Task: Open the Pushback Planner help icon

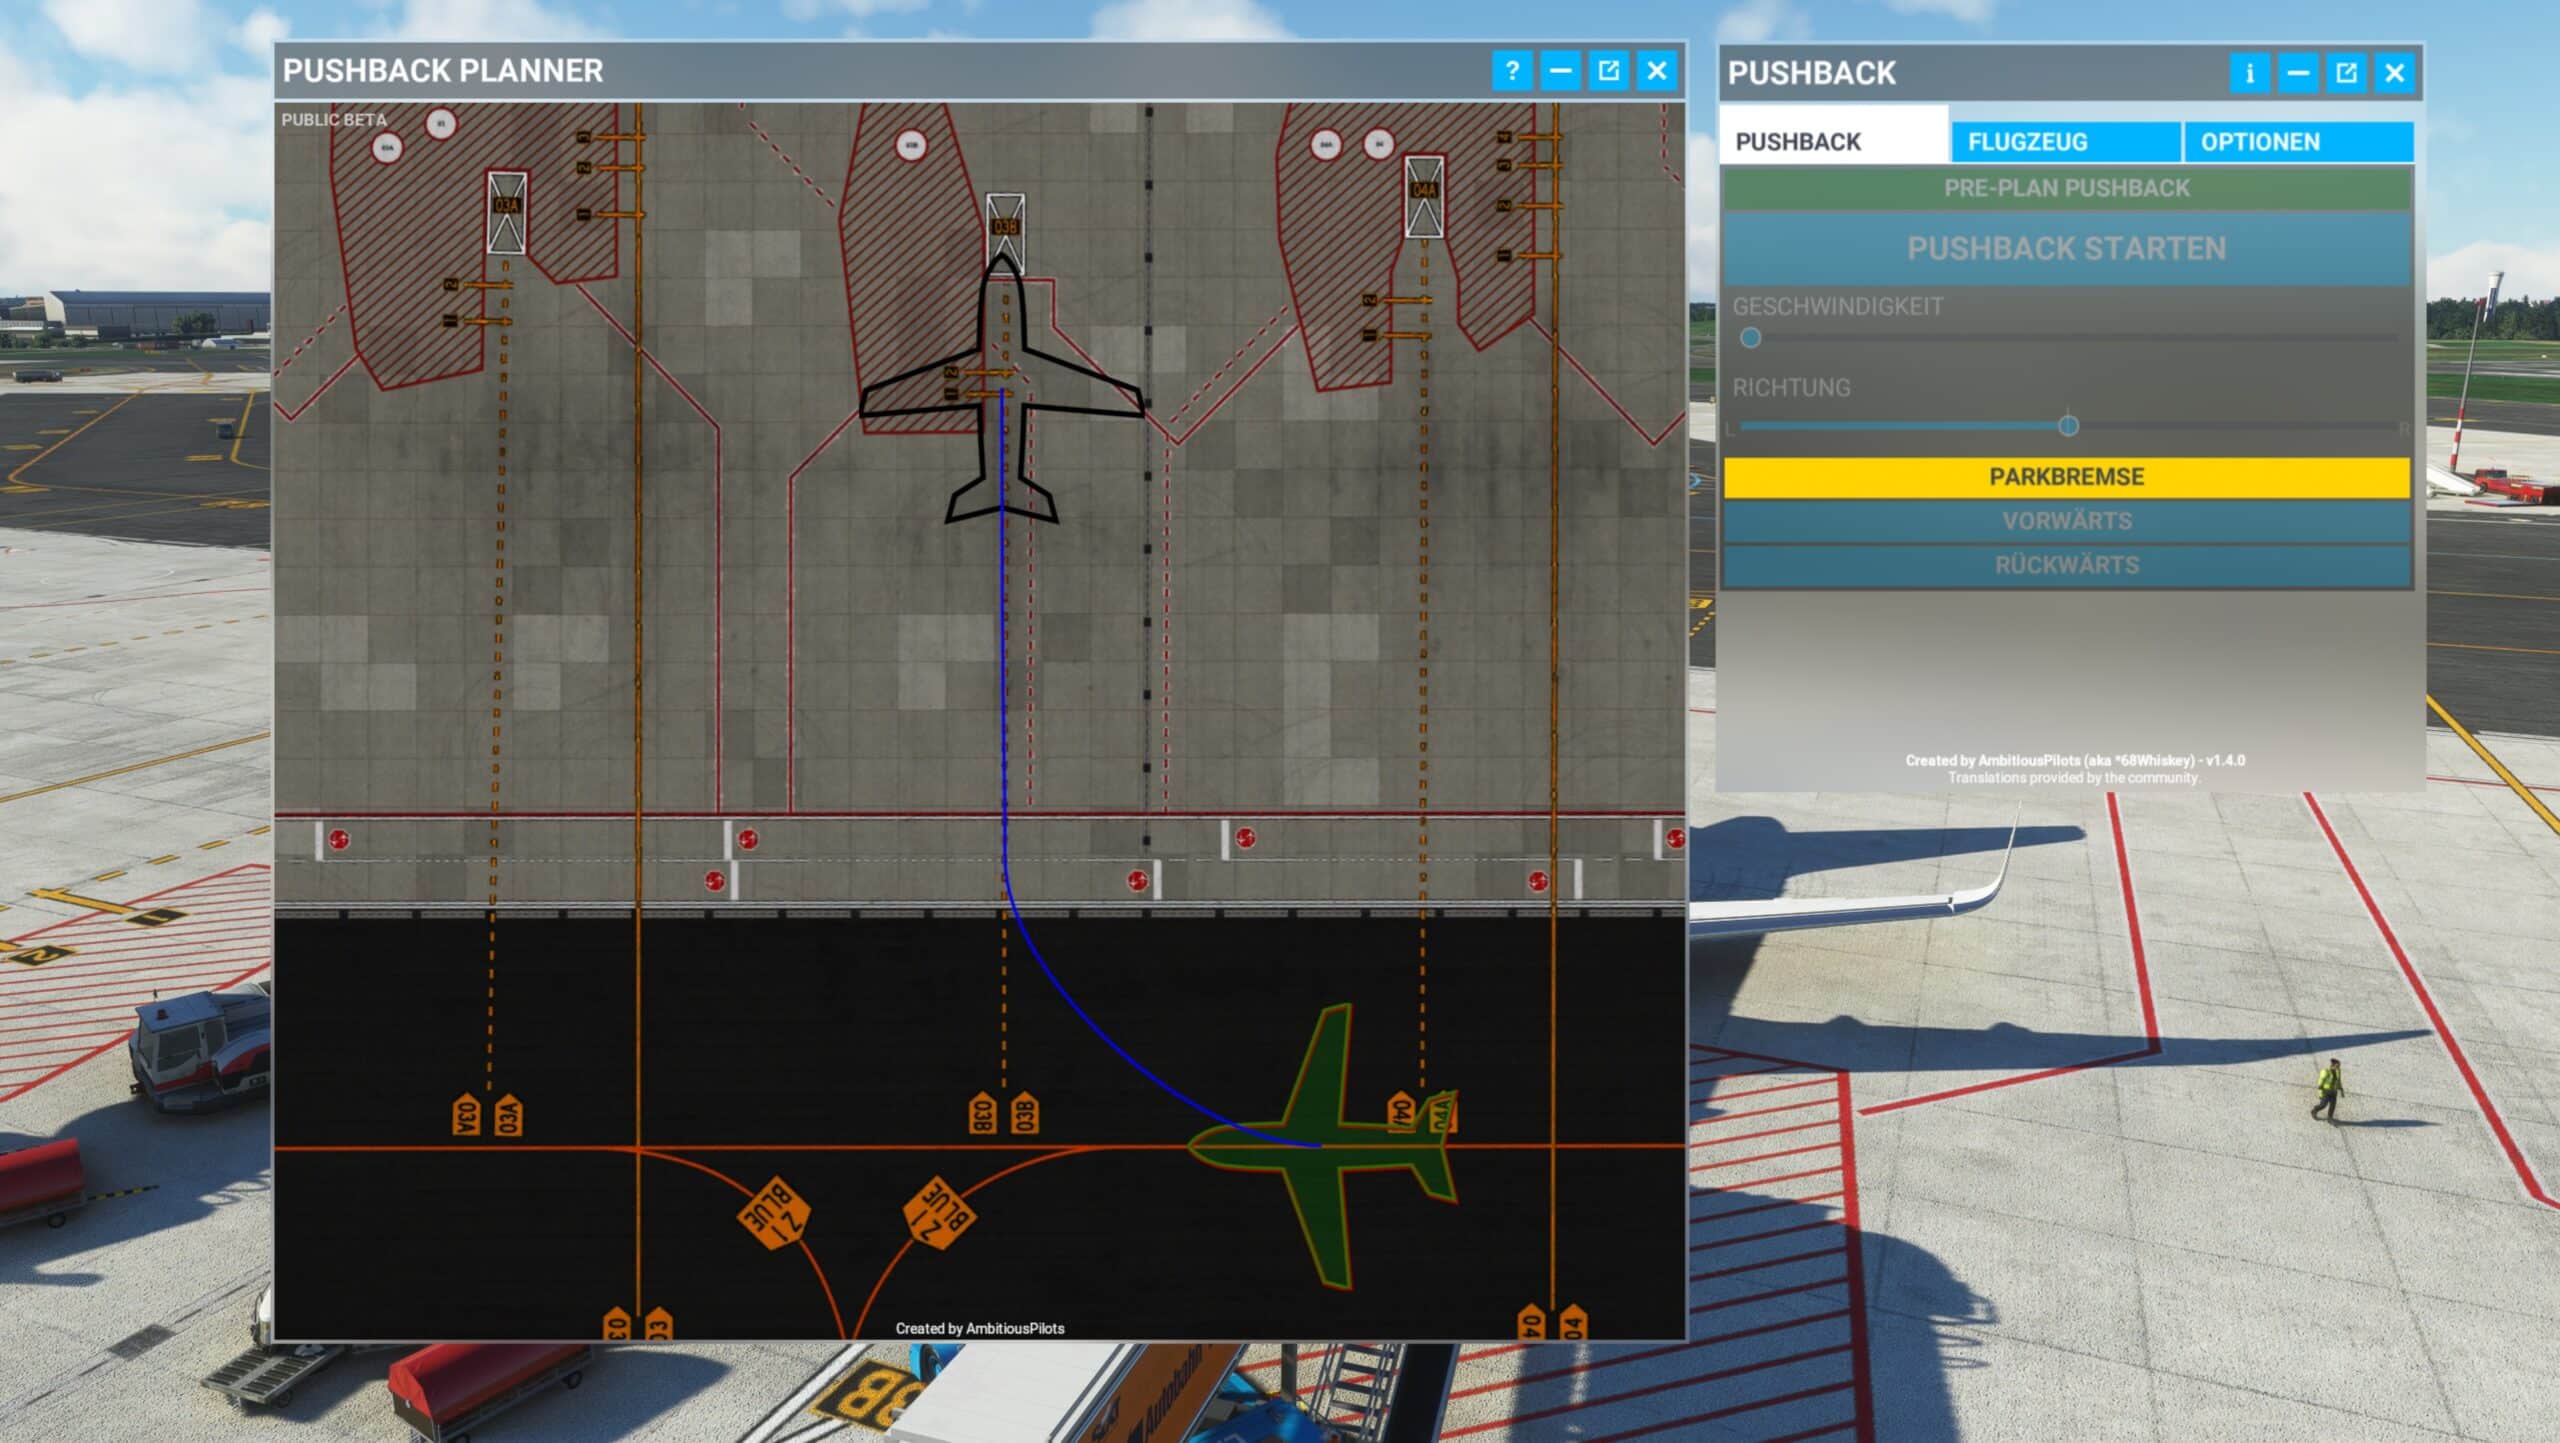Action: coord(1511,71)
